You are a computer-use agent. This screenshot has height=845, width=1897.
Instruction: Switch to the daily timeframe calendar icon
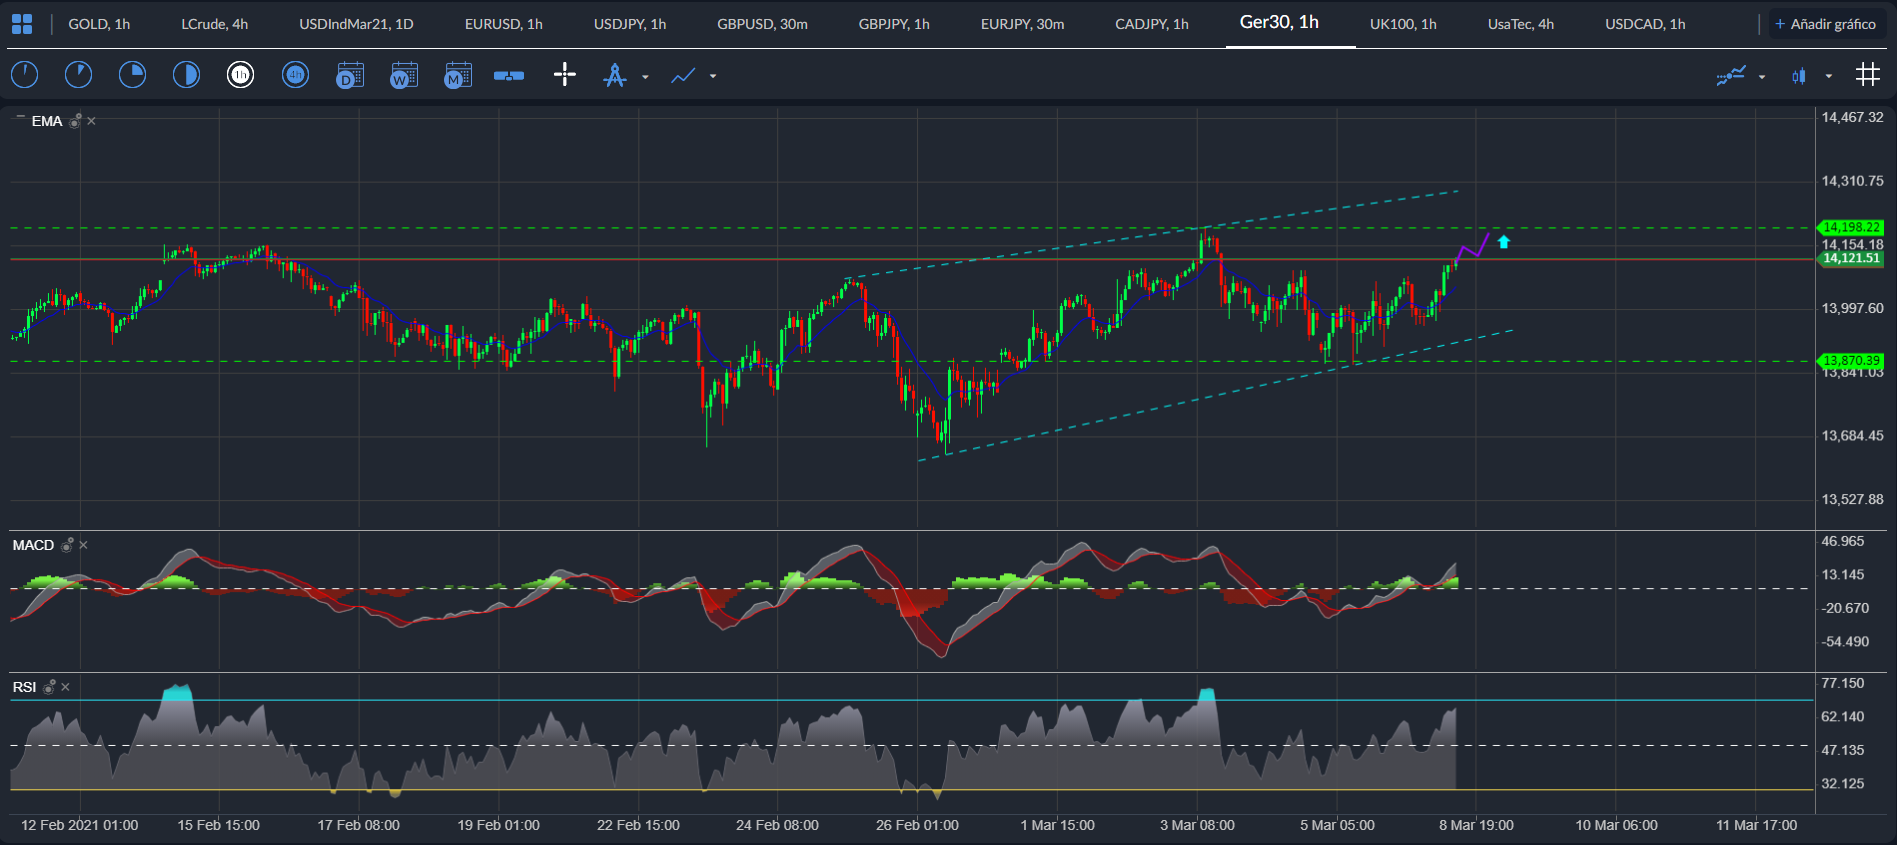(349, 75)
